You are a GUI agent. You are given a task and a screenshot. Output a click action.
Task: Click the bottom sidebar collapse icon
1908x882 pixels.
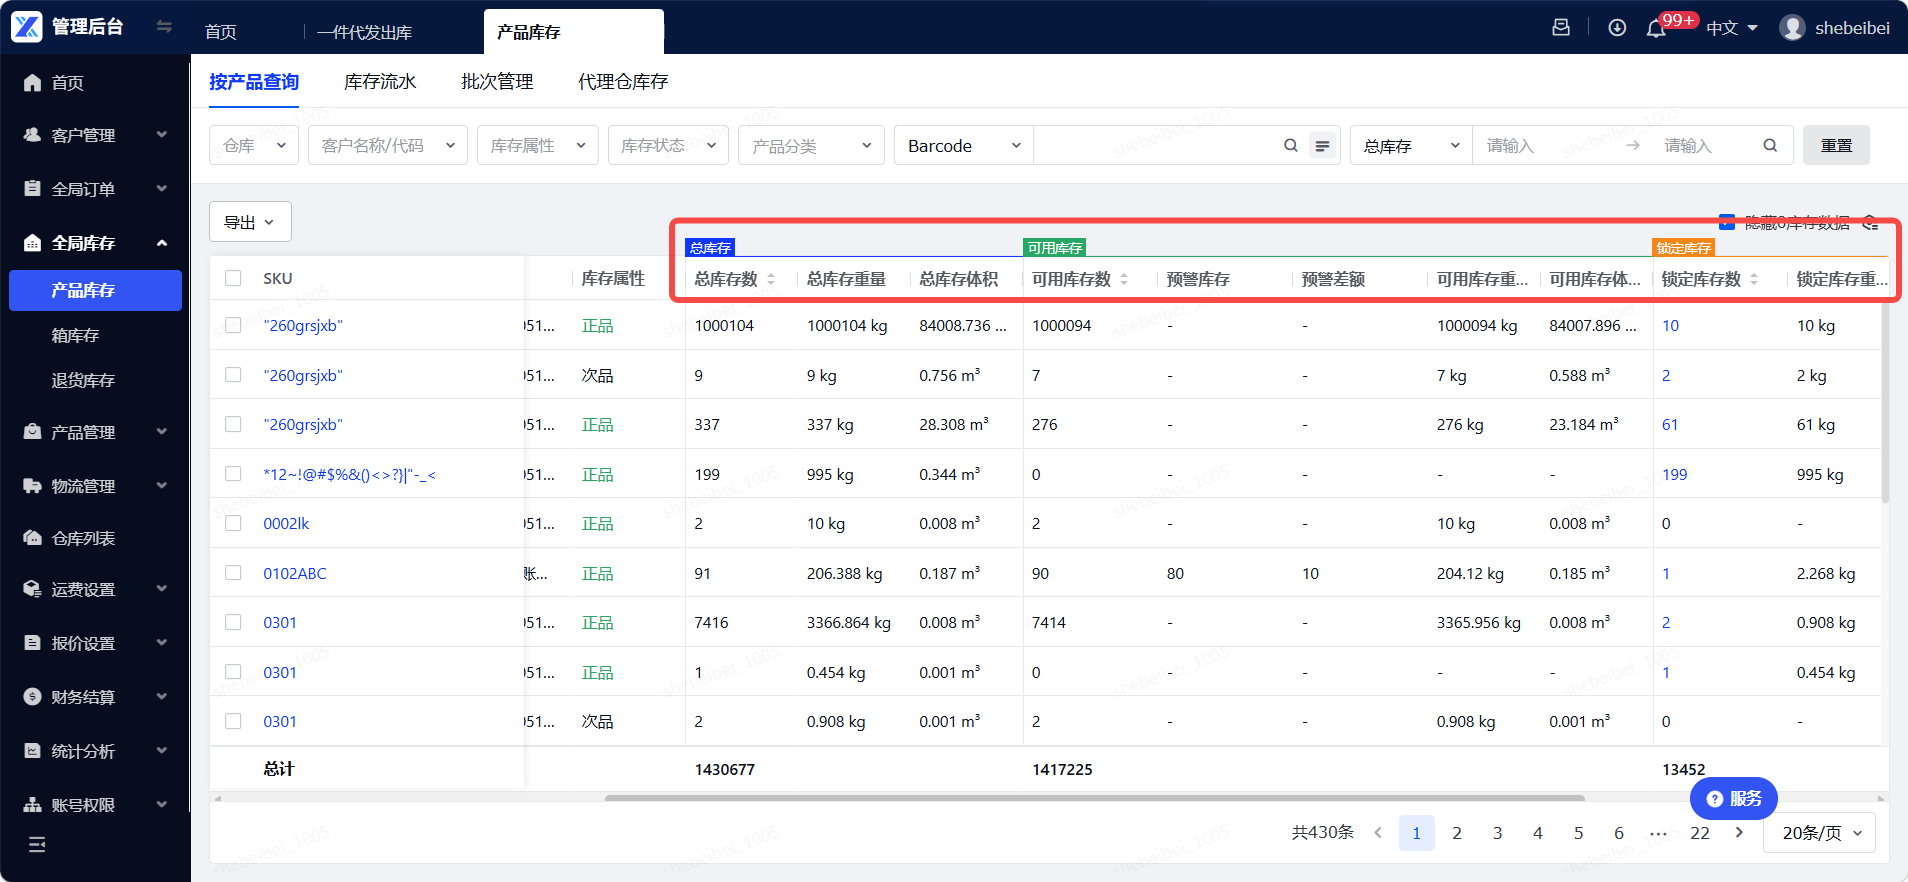pos(37,845)
